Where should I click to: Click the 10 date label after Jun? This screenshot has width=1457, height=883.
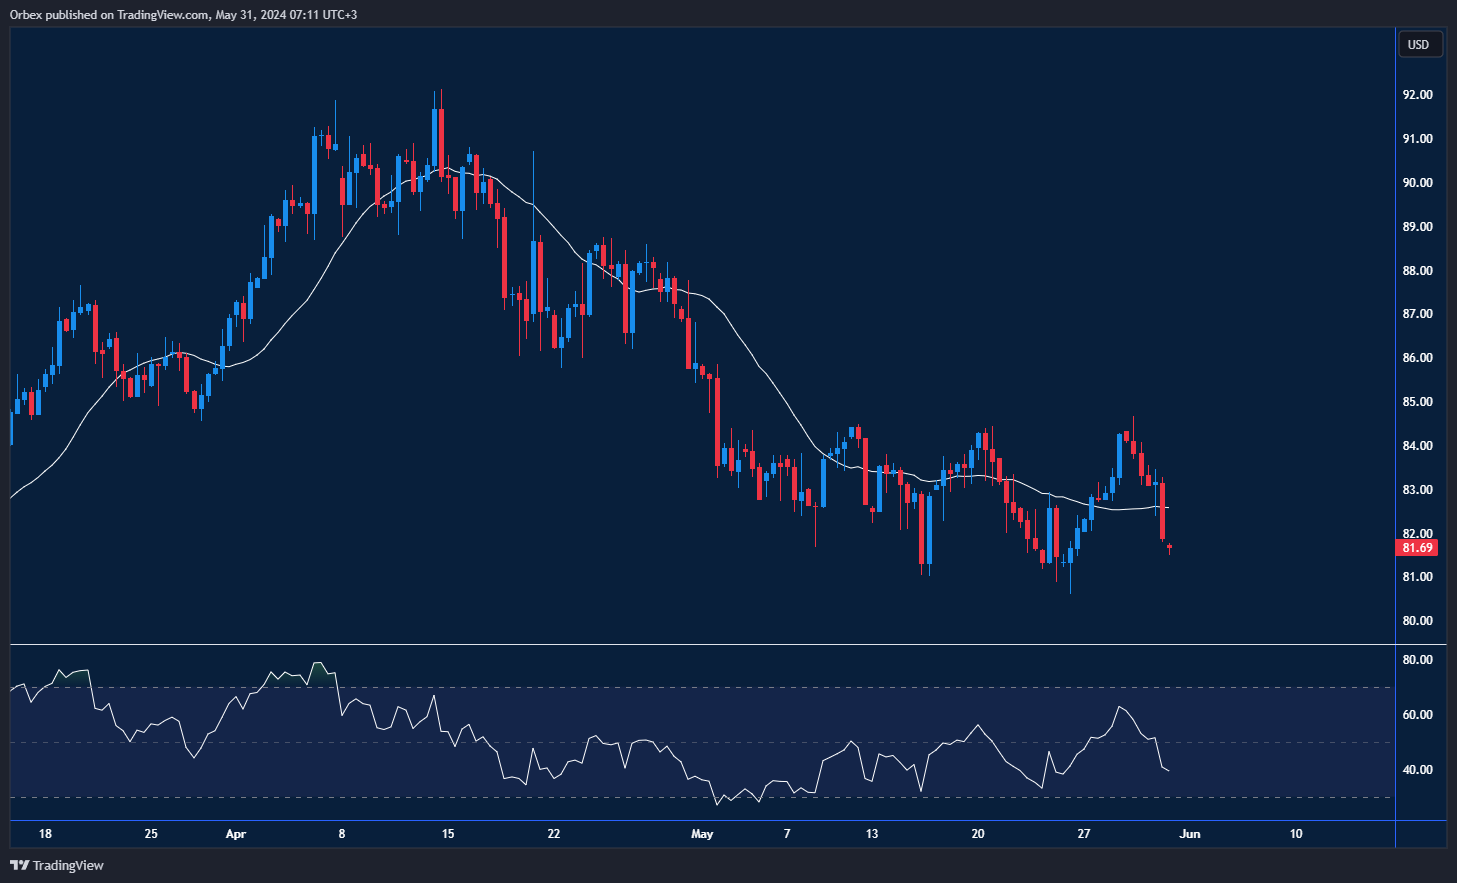click(1296, 834)
